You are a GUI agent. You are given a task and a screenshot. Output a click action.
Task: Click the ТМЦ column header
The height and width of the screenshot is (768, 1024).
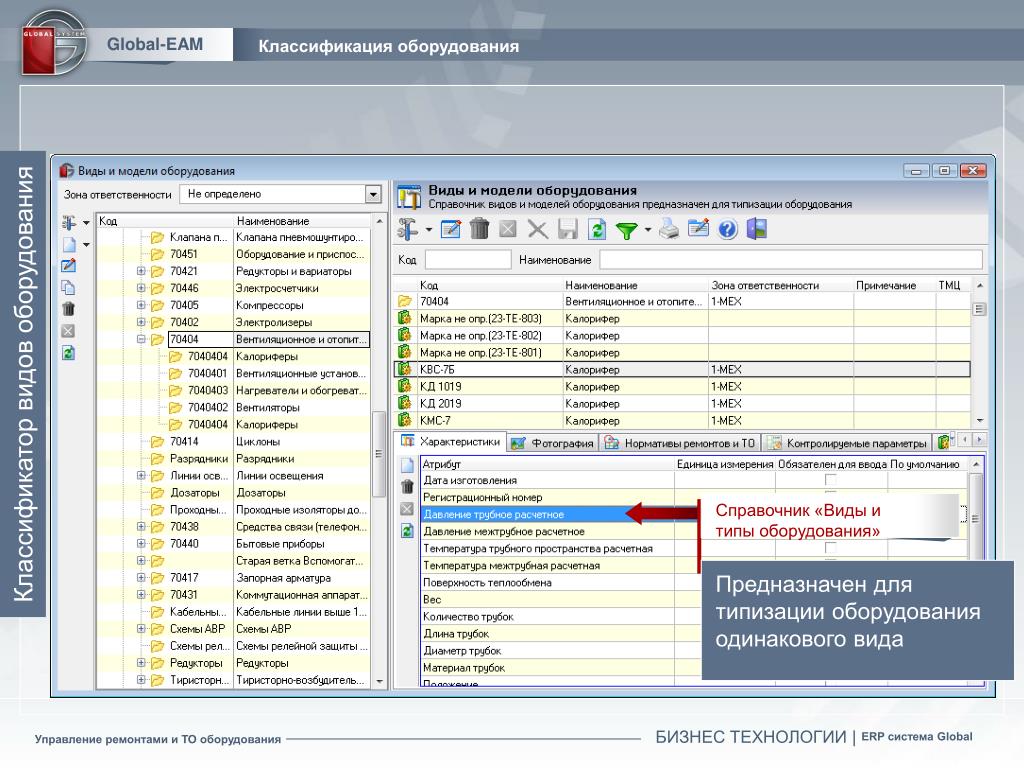point(952,285)
